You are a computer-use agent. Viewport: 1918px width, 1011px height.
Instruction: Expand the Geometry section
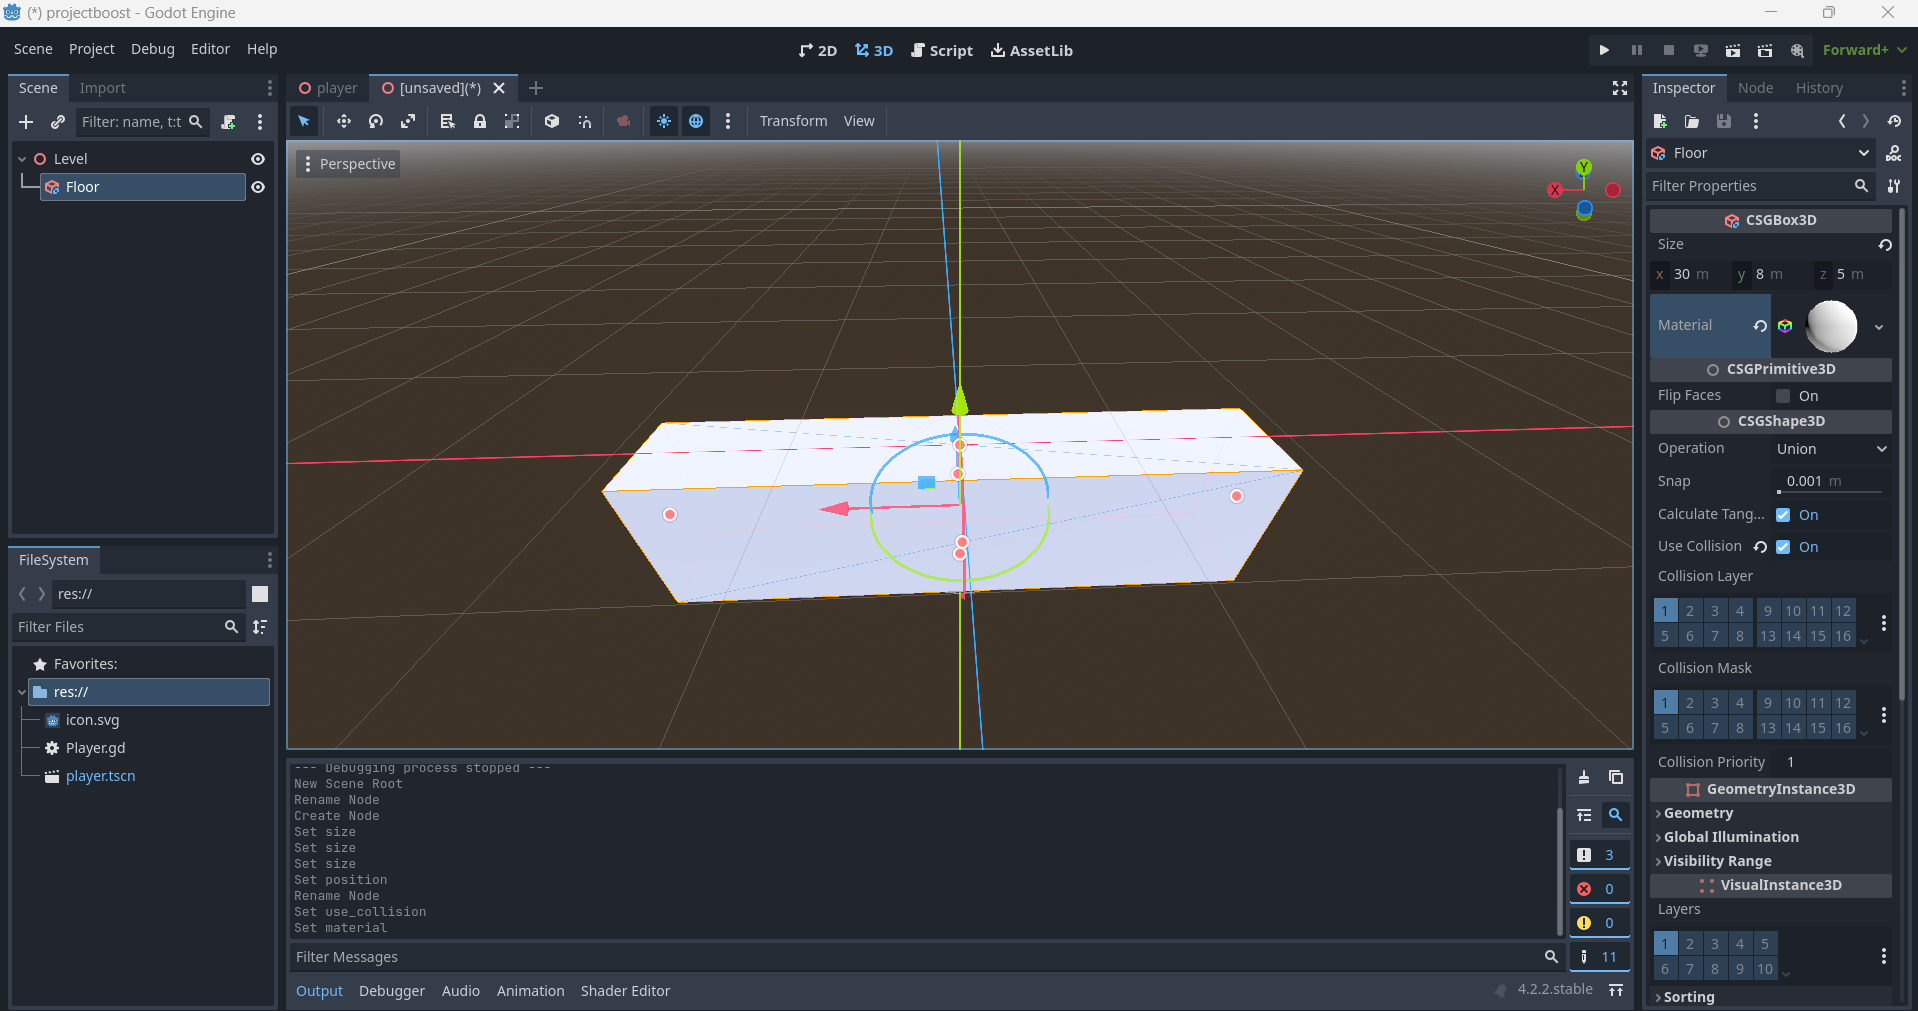(1698, 813)
